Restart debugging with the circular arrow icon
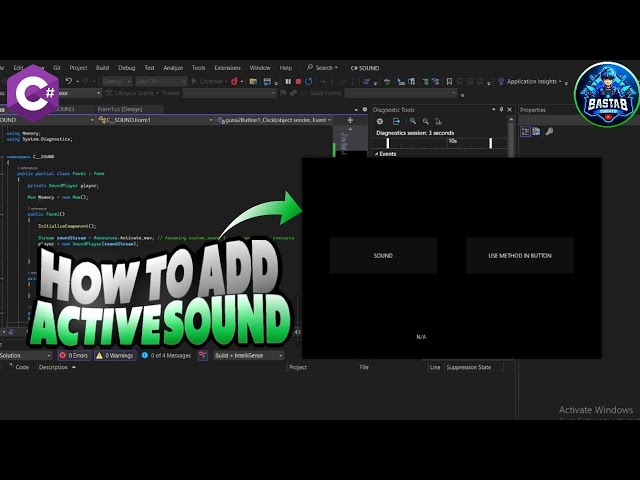640x480 pixels. [x=309, y=82]
